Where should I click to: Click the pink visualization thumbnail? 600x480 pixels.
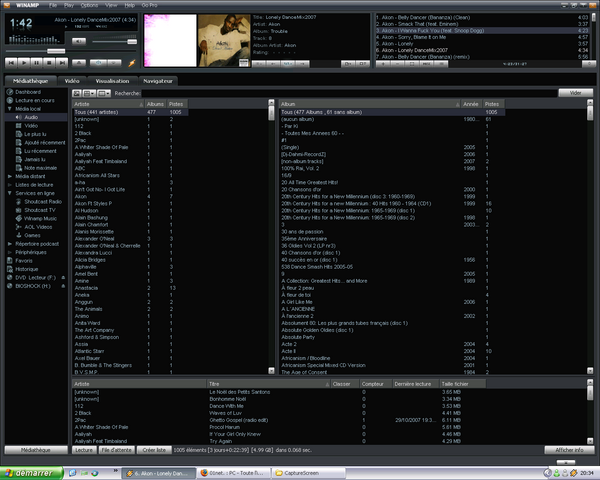(x=170, y=41)
